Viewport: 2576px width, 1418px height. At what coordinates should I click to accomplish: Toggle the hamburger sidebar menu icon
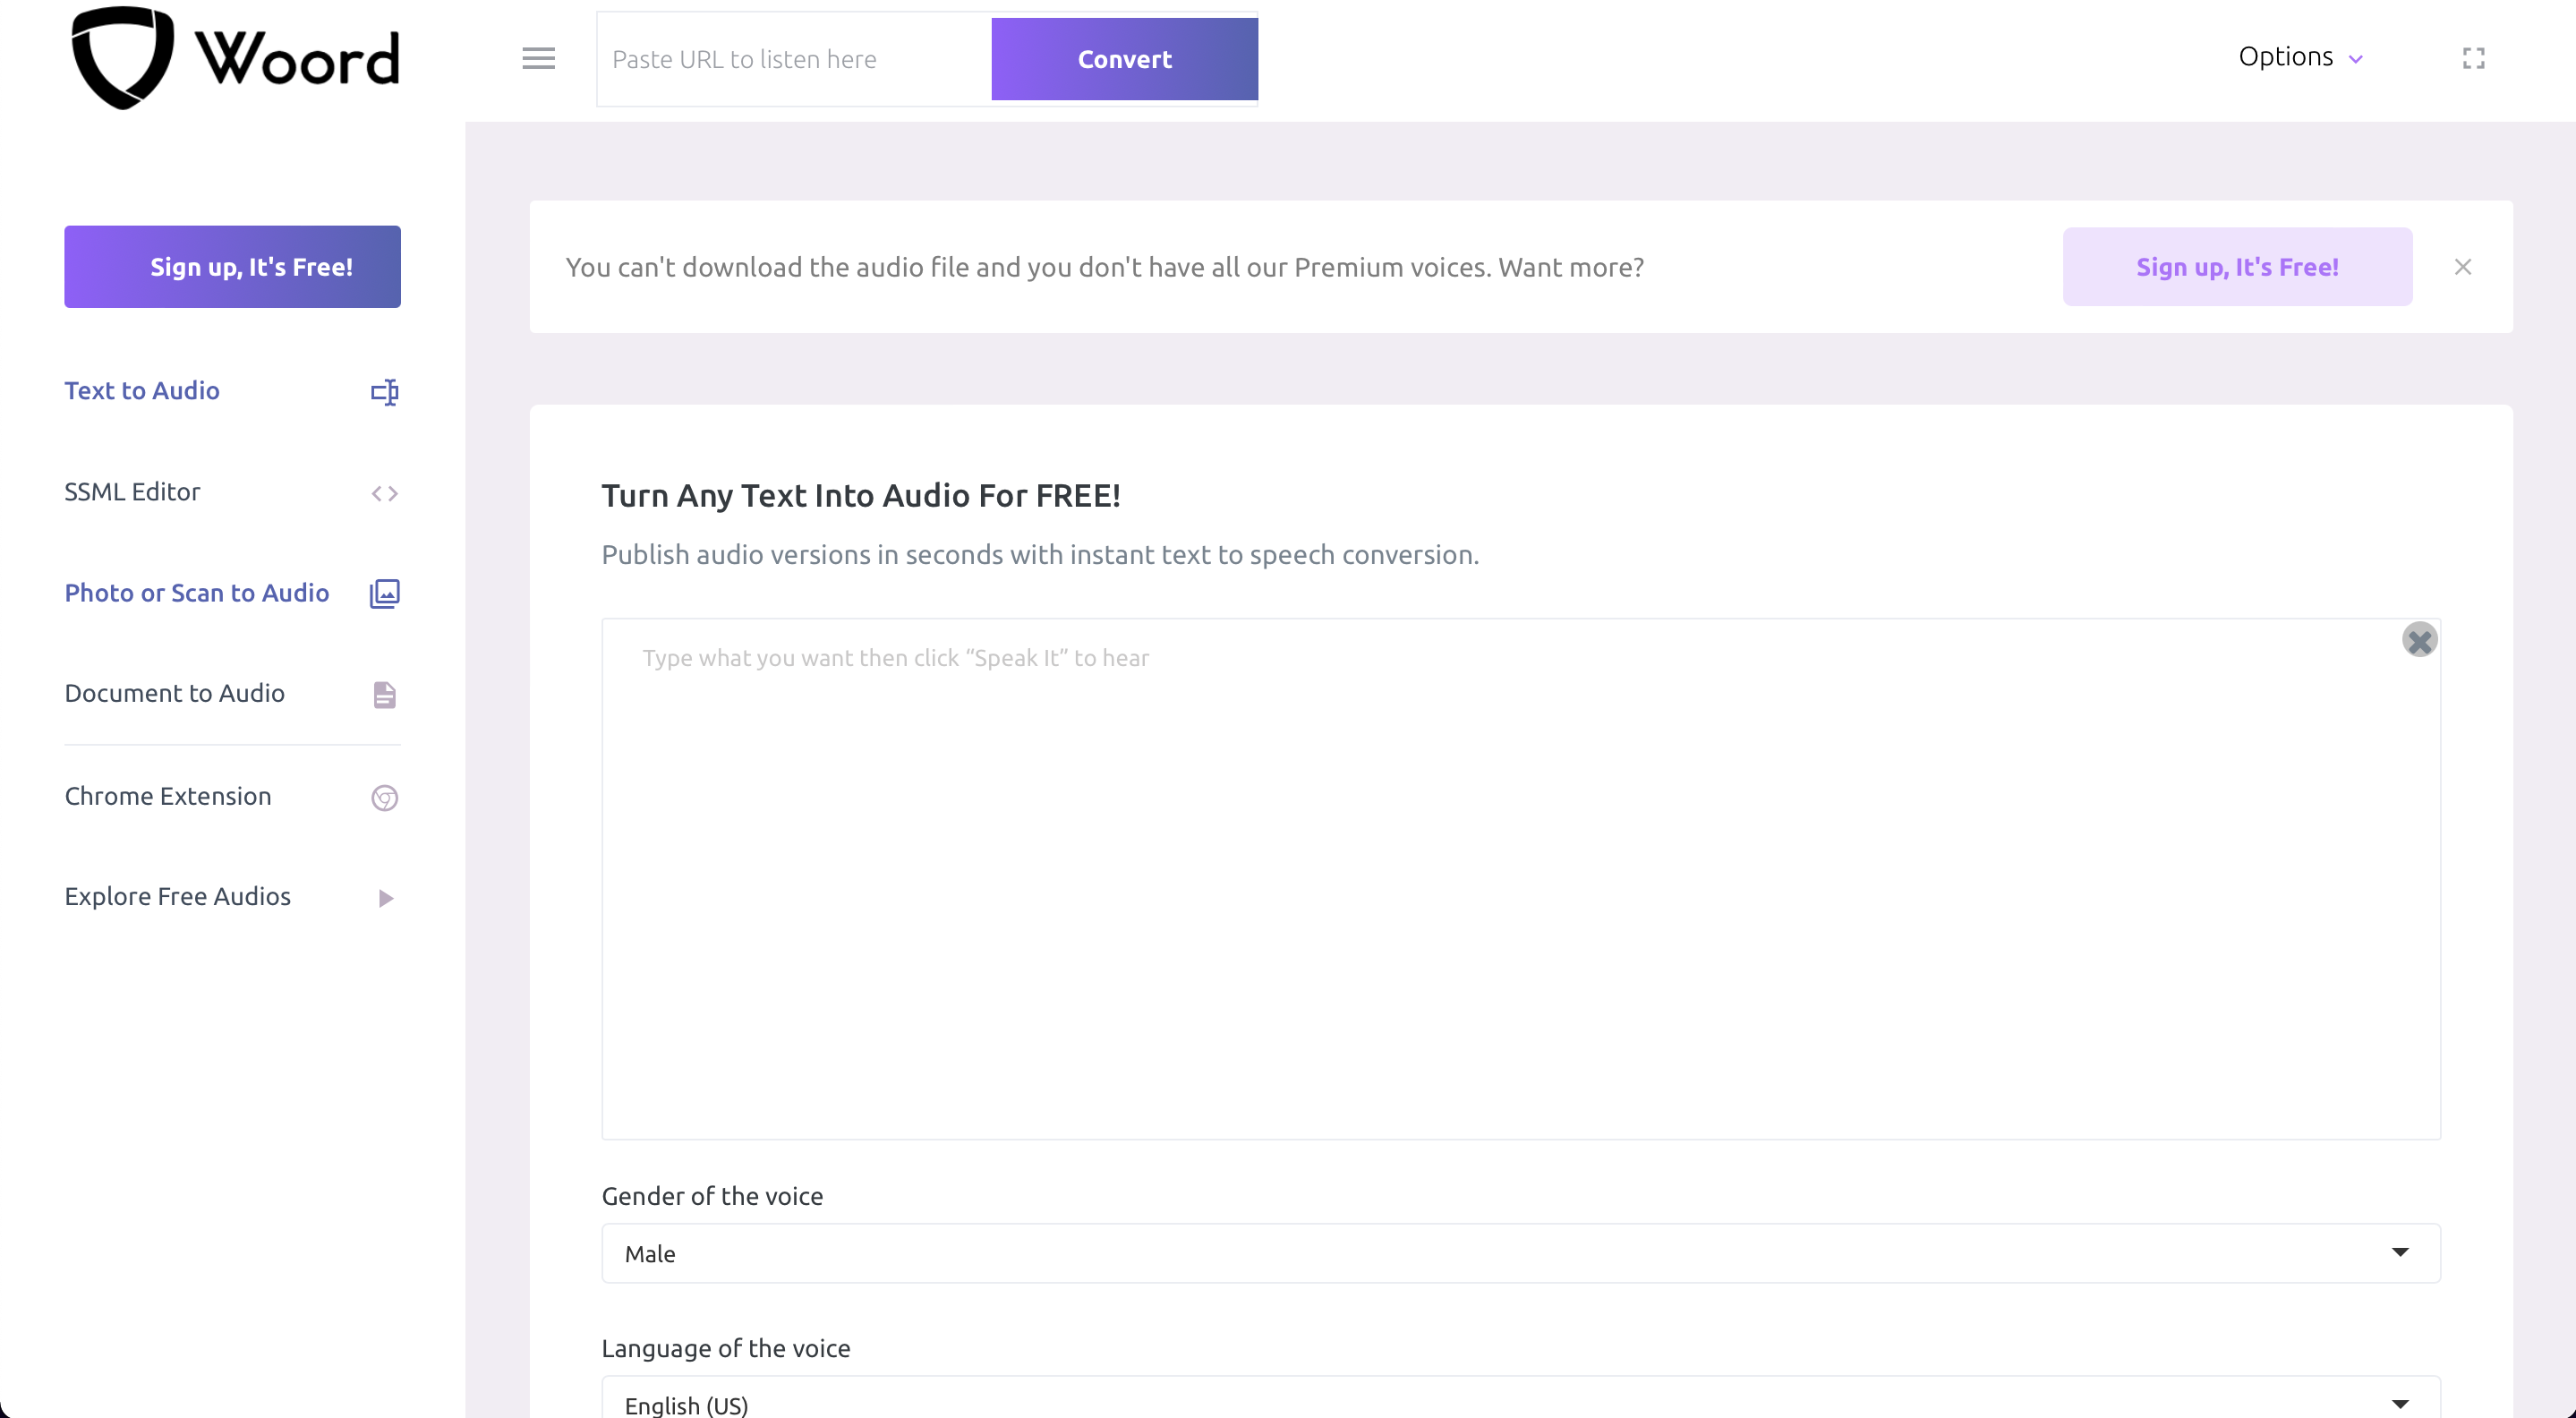pos(538,59)
